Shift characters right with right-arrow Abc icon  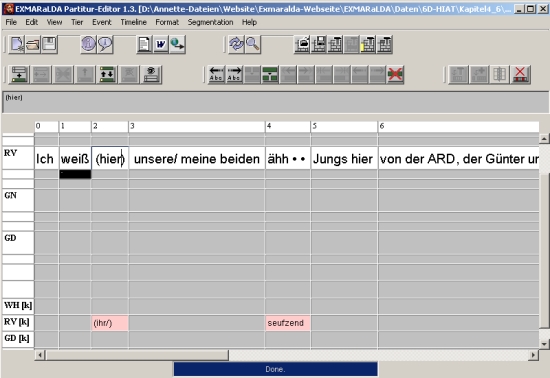click(x=234, y=74)
